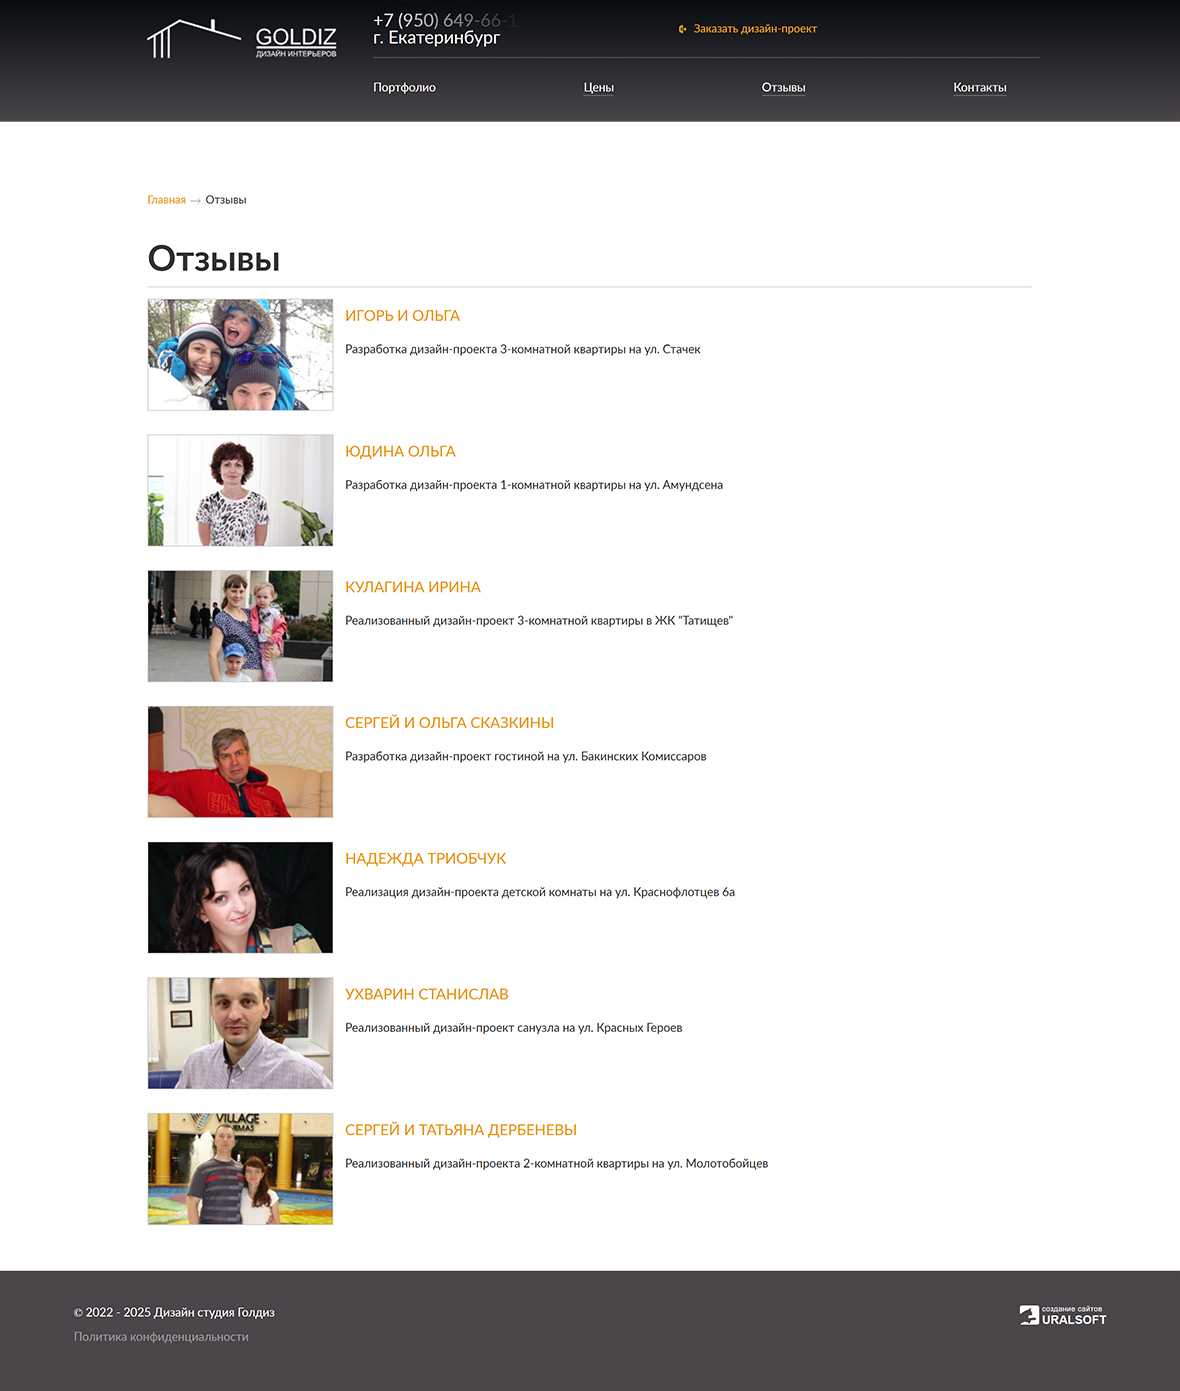Click the Кулагина Ирина photo thumbnail
1180x1391 pixels.
240,626
